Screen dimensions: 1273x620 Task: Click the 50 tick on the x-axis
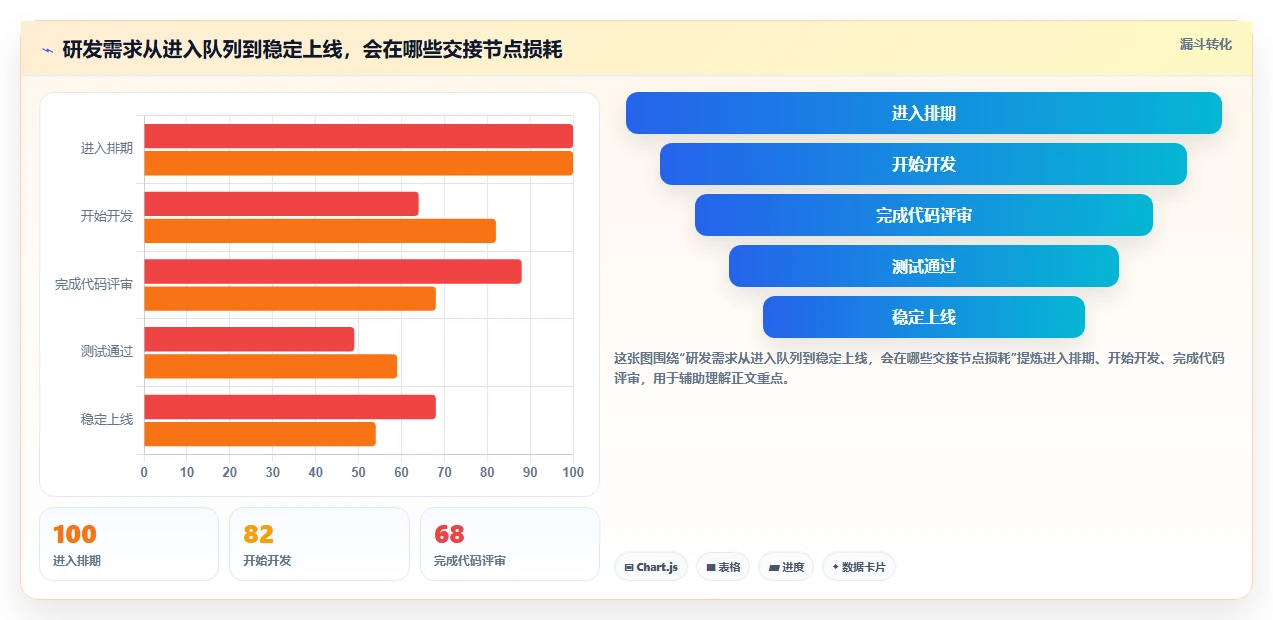(x=358, y=472)
